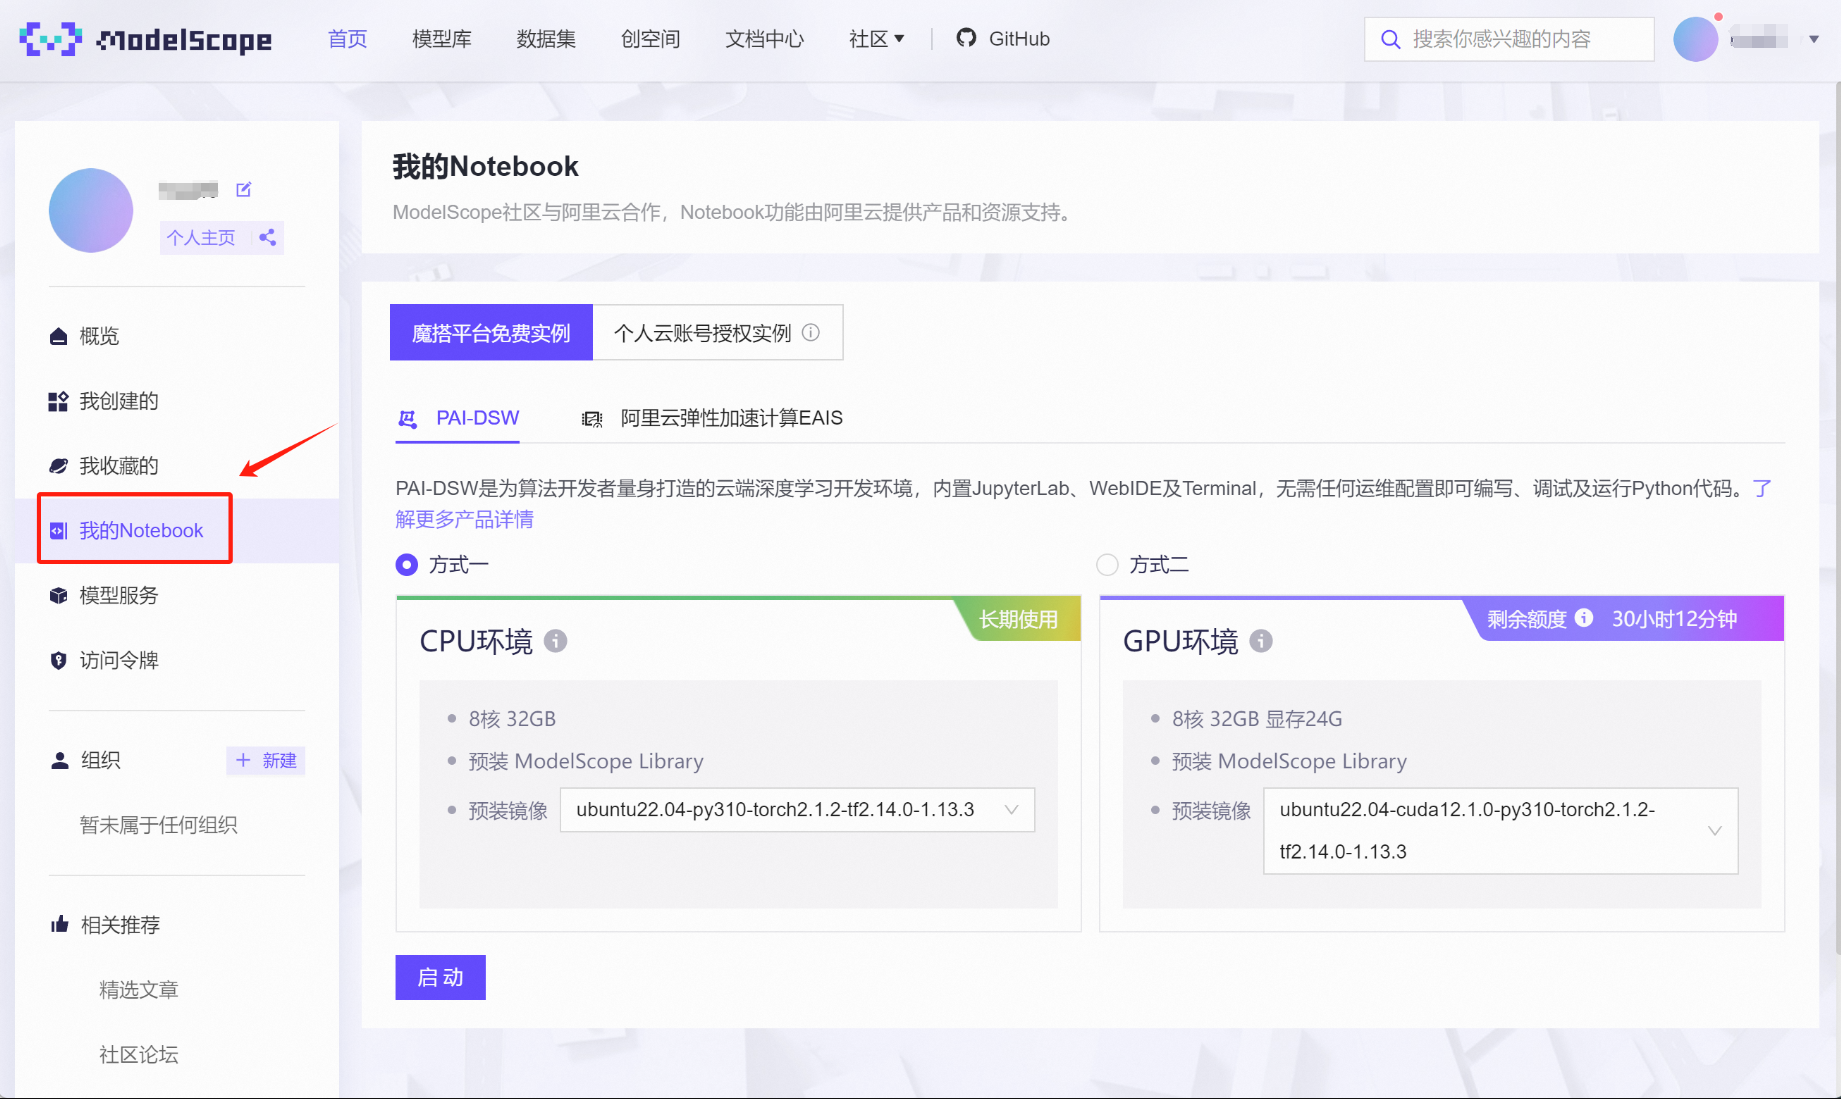Switch to 阿里云弹性加速计算EAIS tab
The height and width of the screenshot is (1099, 1841).
tap(712, 418)
